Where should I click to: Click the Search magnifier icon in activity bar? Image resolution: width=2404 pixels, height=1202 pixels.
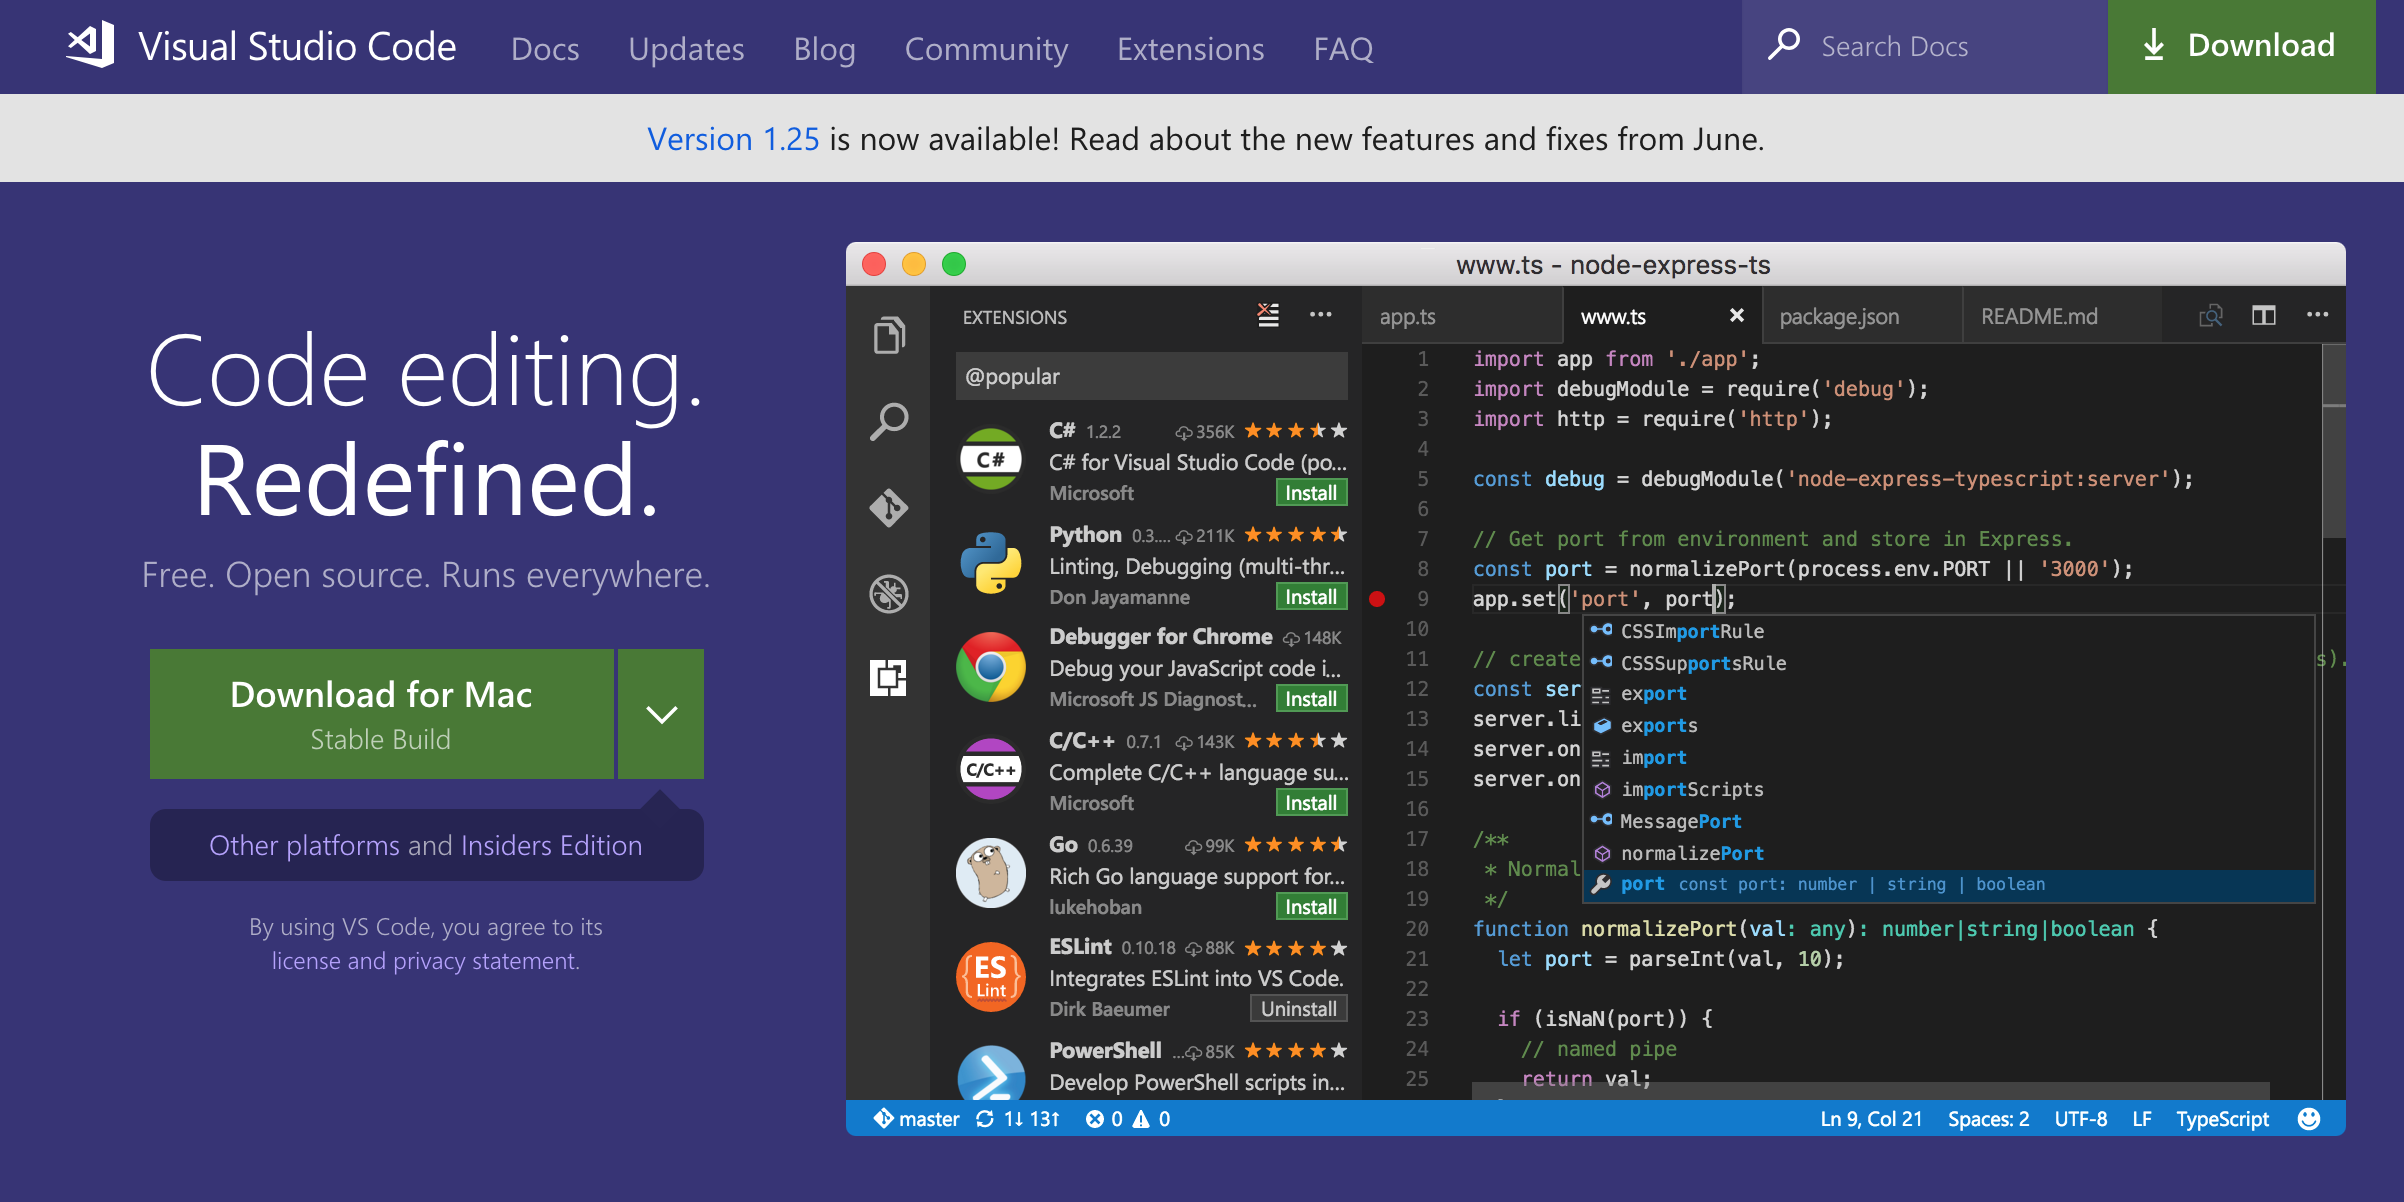point(888,422)
